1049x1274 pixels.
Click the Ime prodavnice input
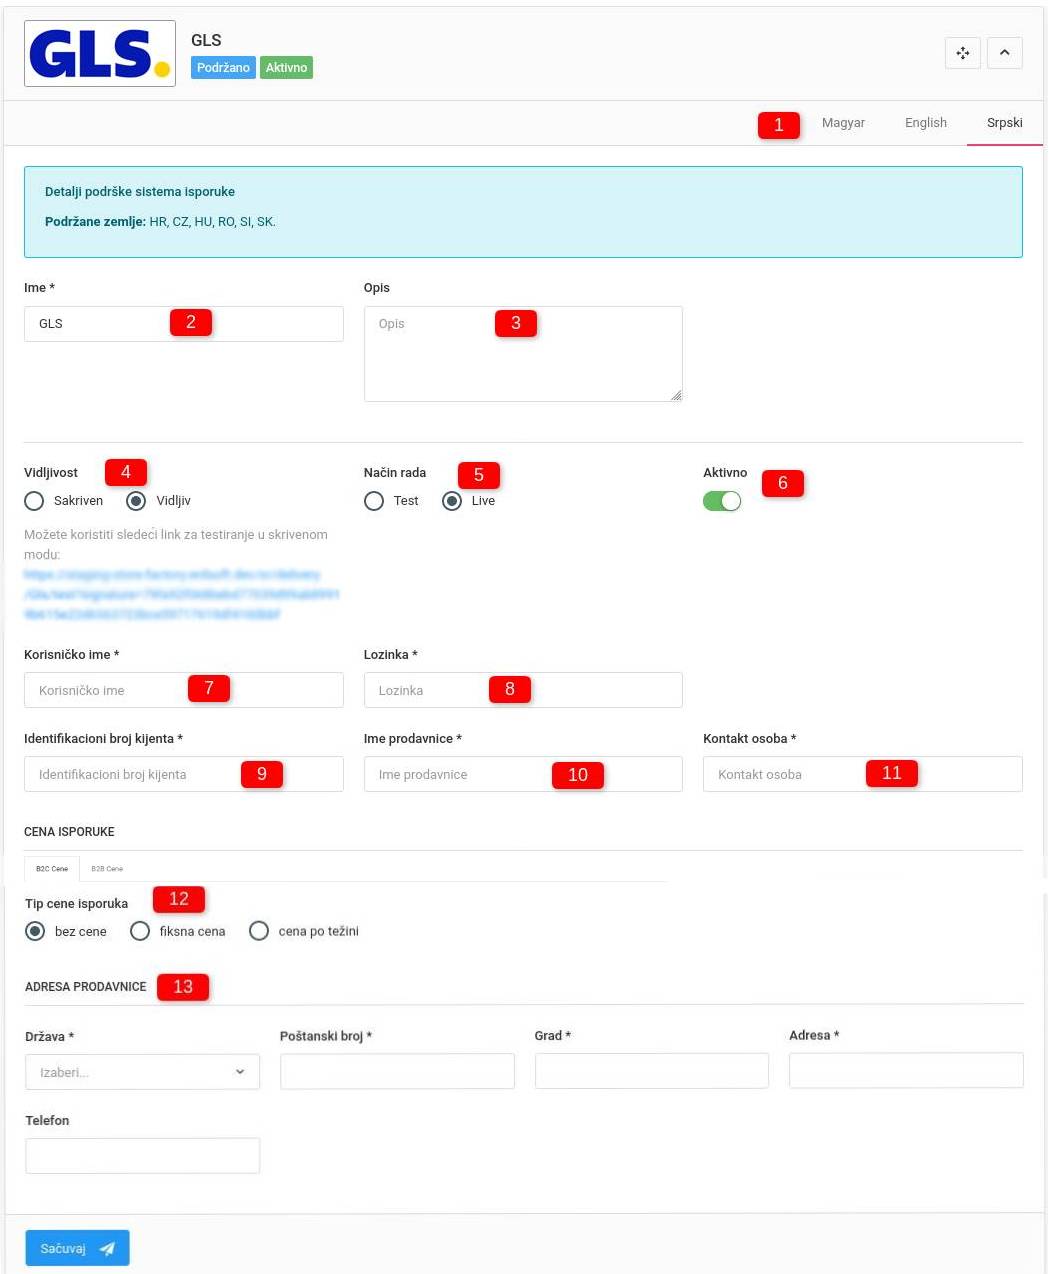(523, 774)
